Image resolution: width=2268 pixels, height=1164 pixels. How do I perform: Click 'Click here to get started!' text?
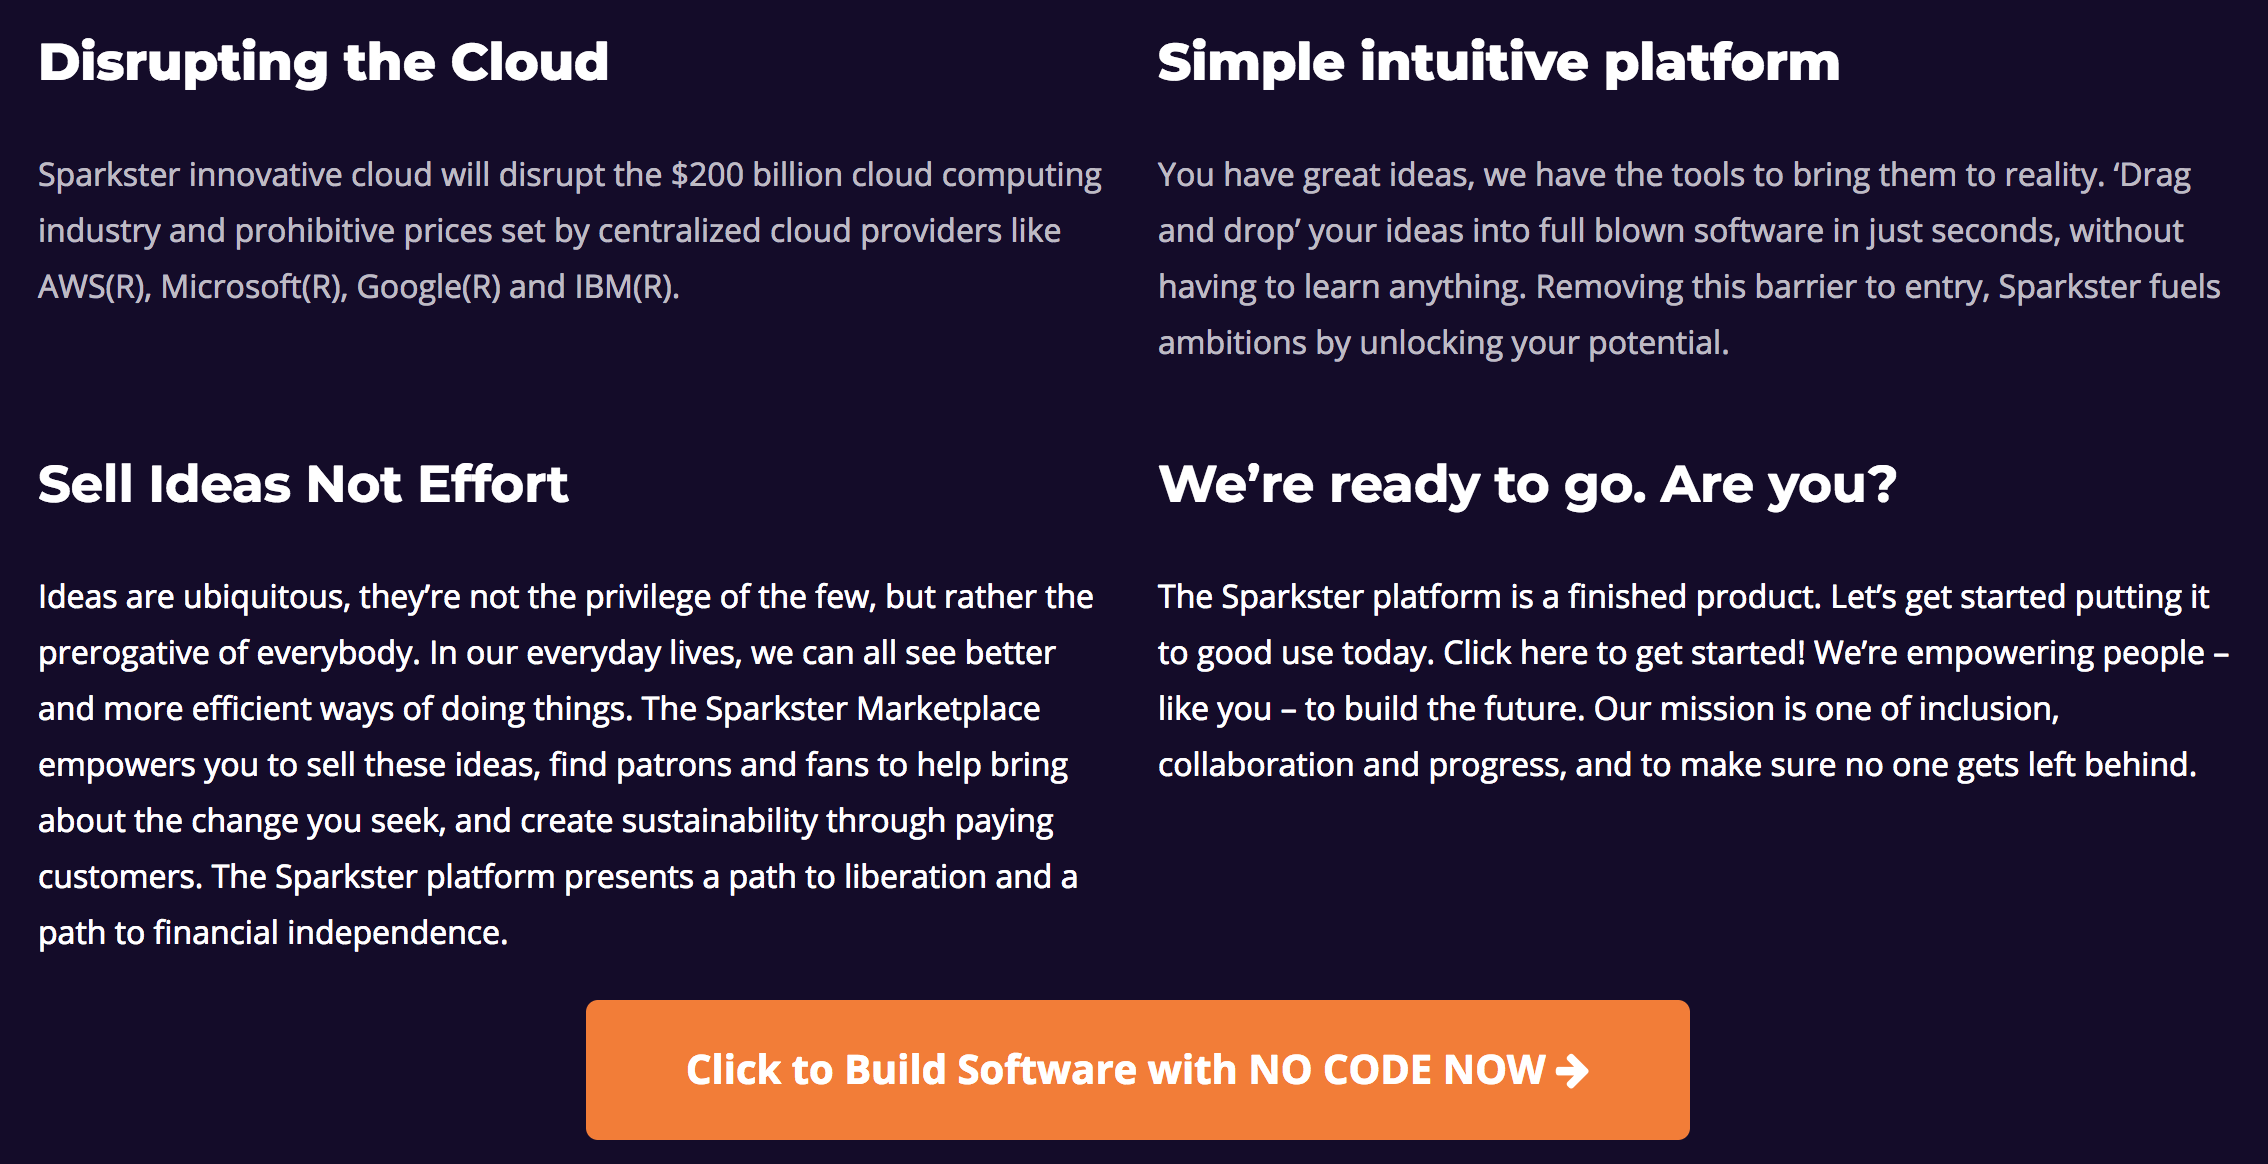pyautogui.click(x=1624, y=653)
